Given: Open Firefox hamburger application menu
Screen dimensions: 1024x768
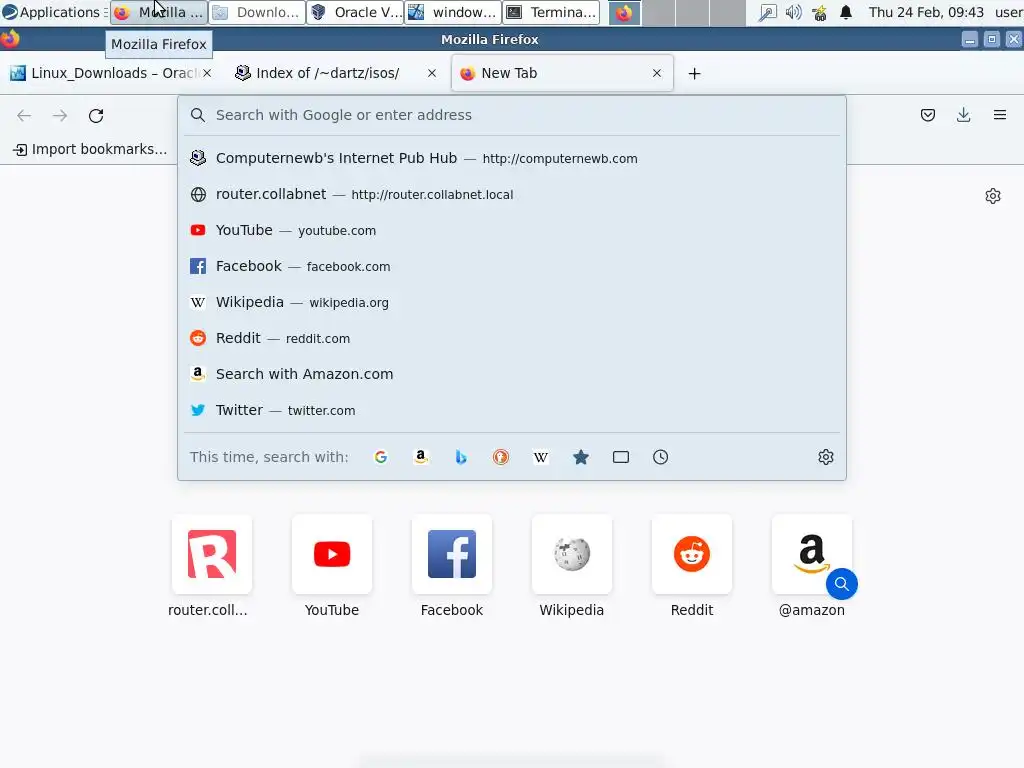Looking at the screenshot, I should tap(1000, 116).
